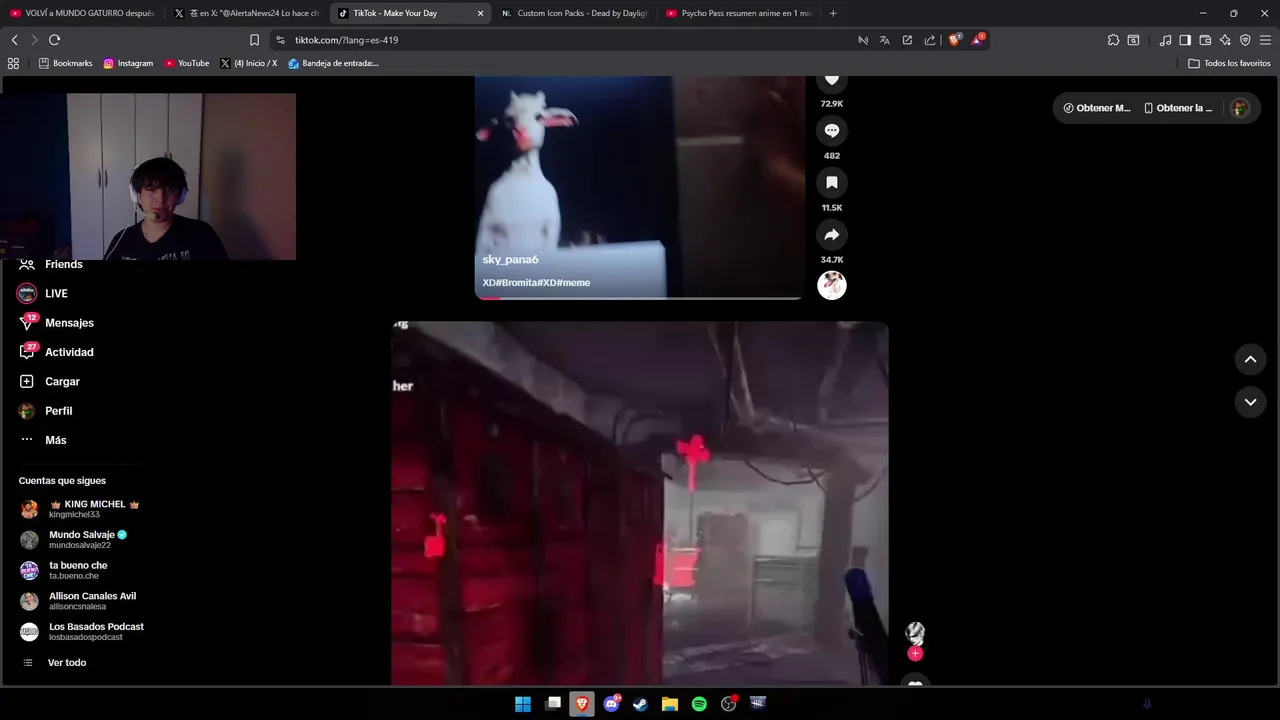Open ta bueno che followed account
The image size is (1280, 720).
pos(64,570)
